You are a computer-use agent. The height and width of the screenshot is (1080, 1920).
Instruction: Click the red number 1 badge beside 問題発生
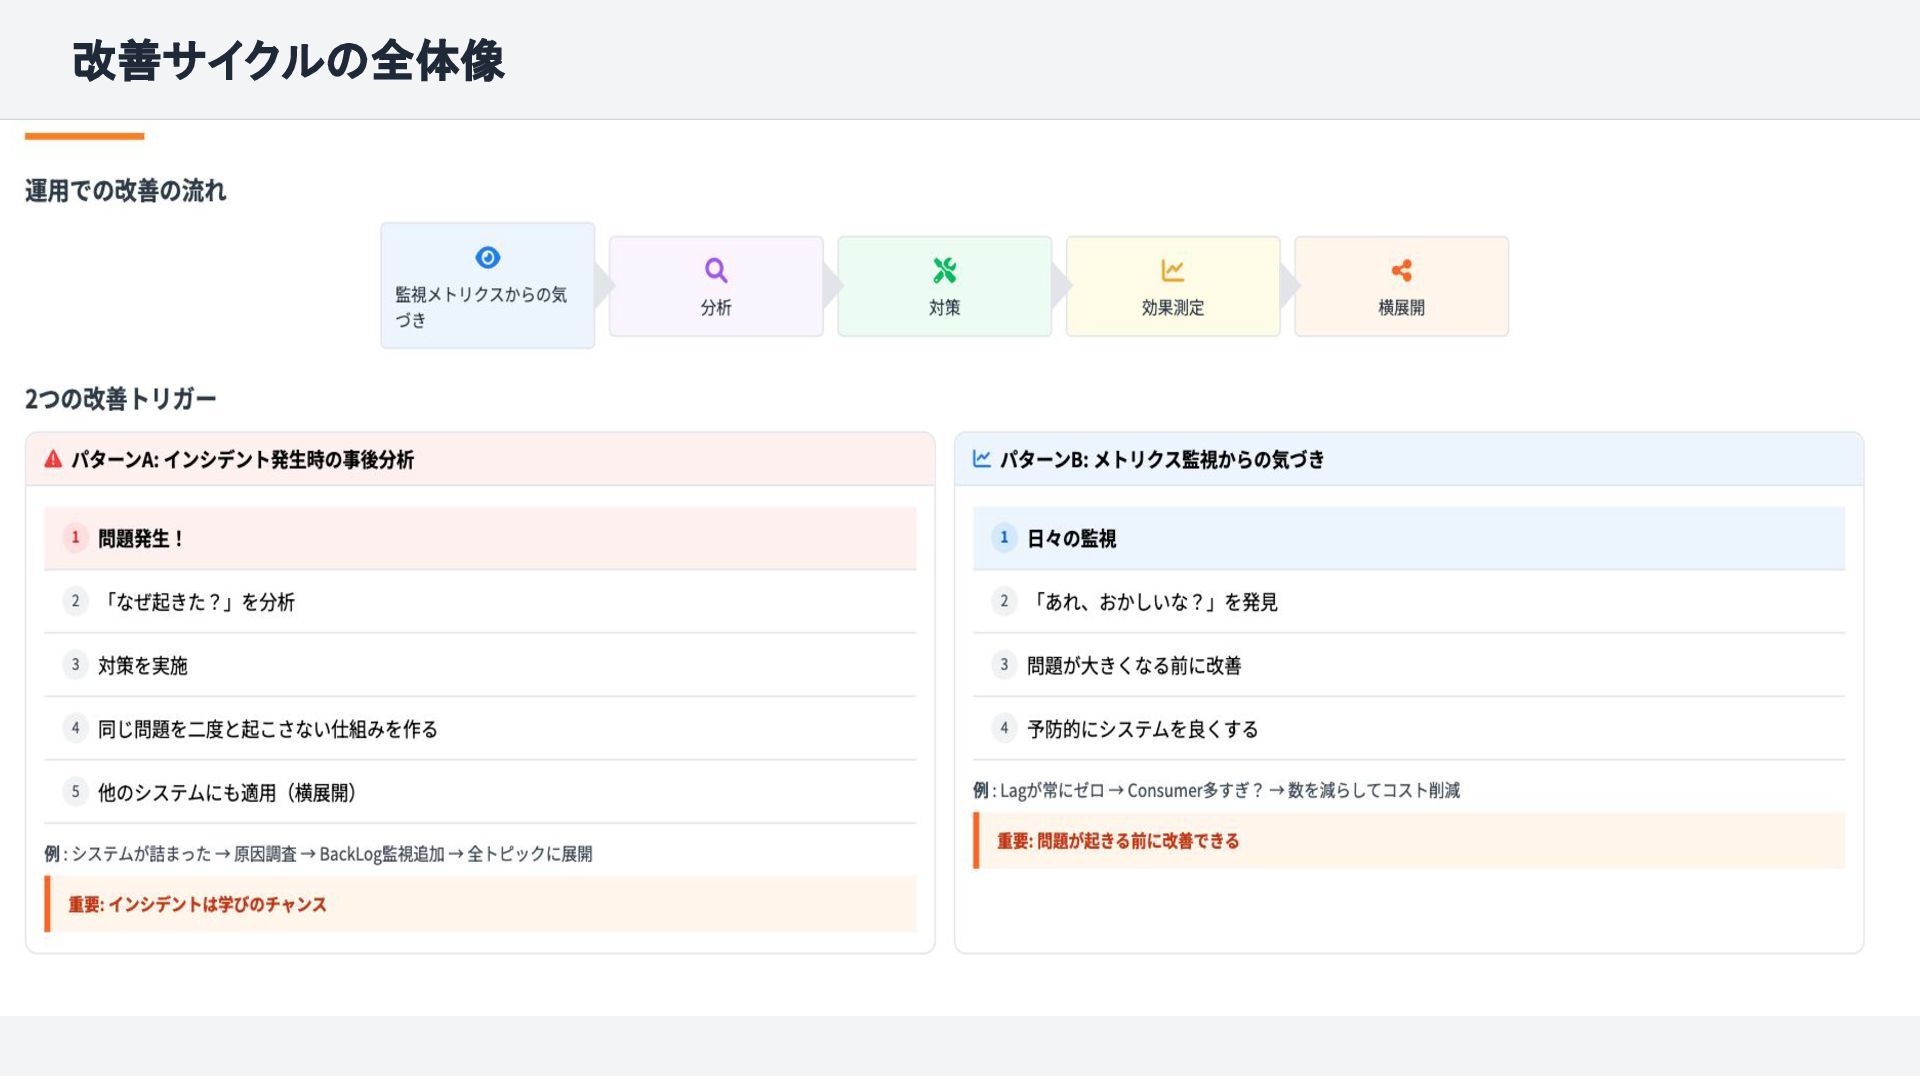click(75, 538)
